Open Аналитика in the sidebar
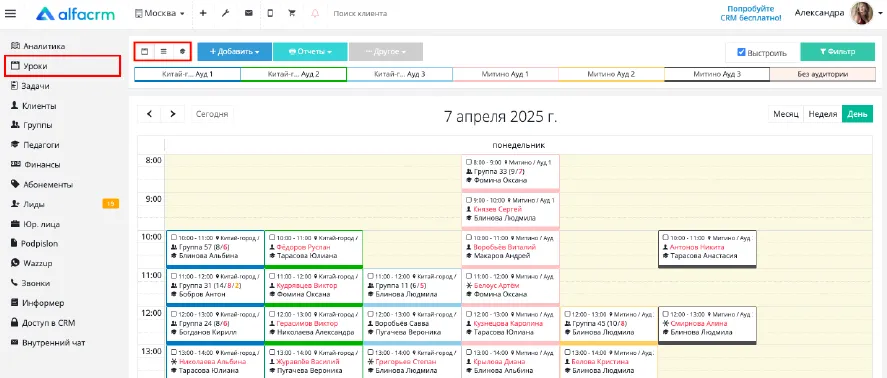Image resolution: width=887 pixels, height=378 pixels. (x=38, y=46)
